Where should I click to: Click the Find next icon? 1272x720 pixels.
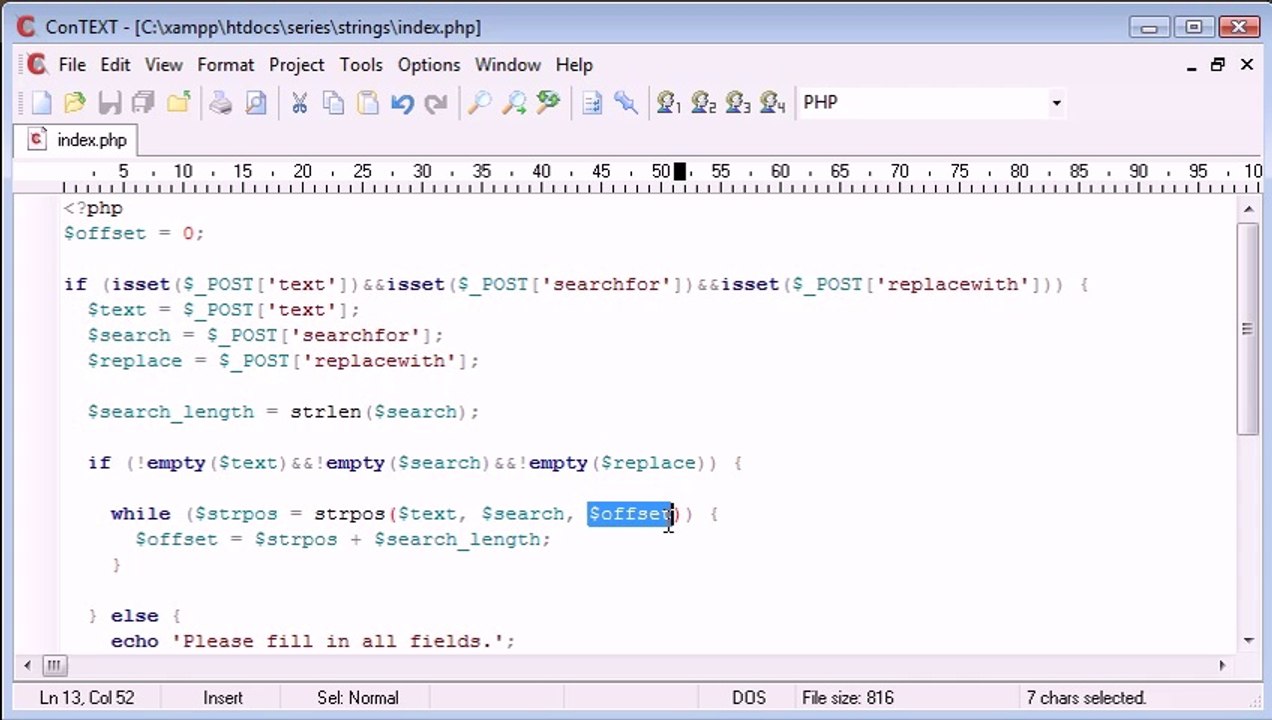click(514, 102)
